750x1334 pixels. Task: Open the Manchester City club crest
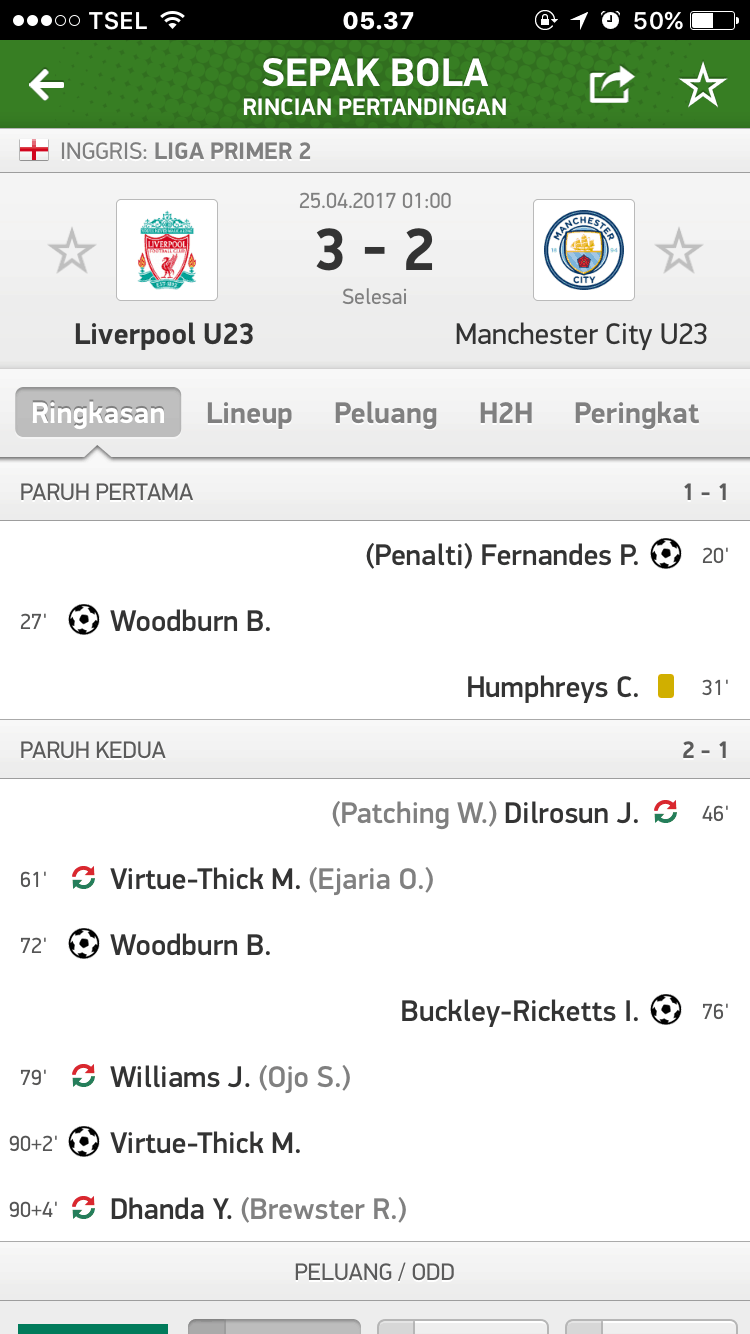point(584,250)
